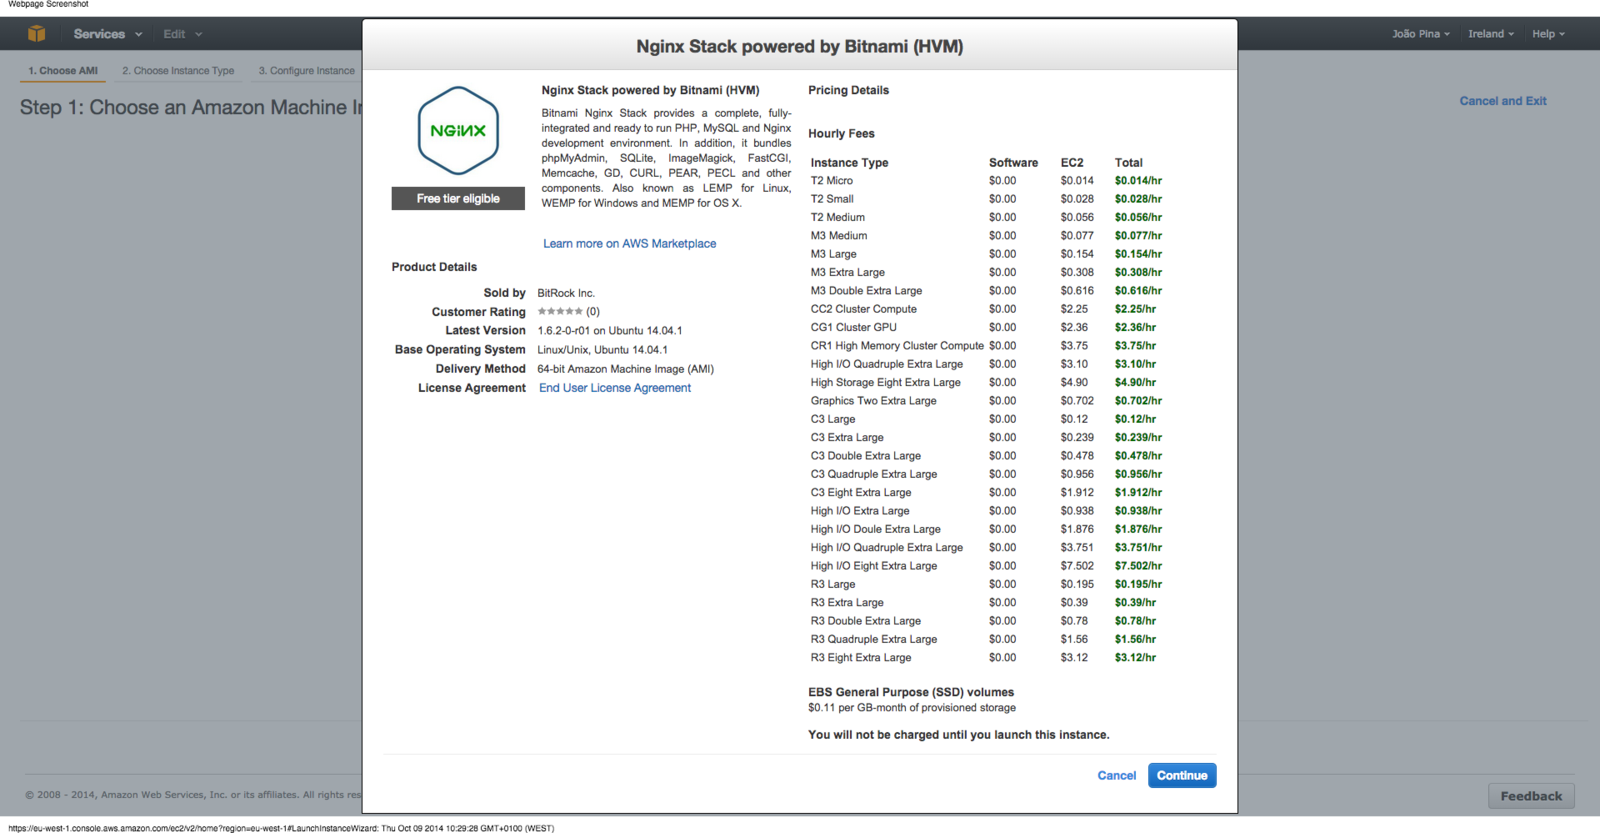Expand the João Pina account menu
This screenshot has width=1600, height=833.
click(x=1420, y=34)
